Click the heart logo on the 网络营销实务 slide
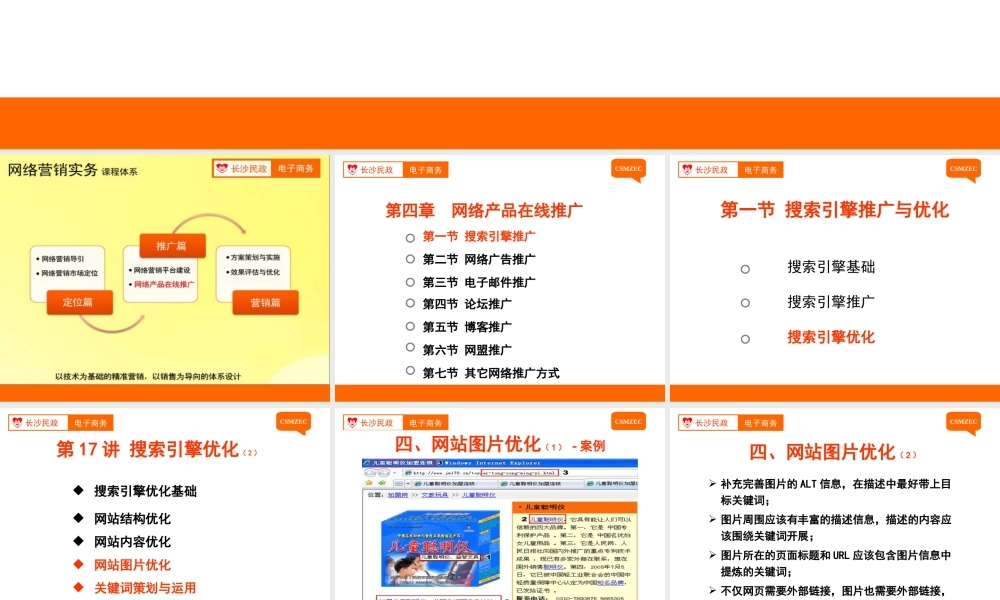 click(222, 169)
